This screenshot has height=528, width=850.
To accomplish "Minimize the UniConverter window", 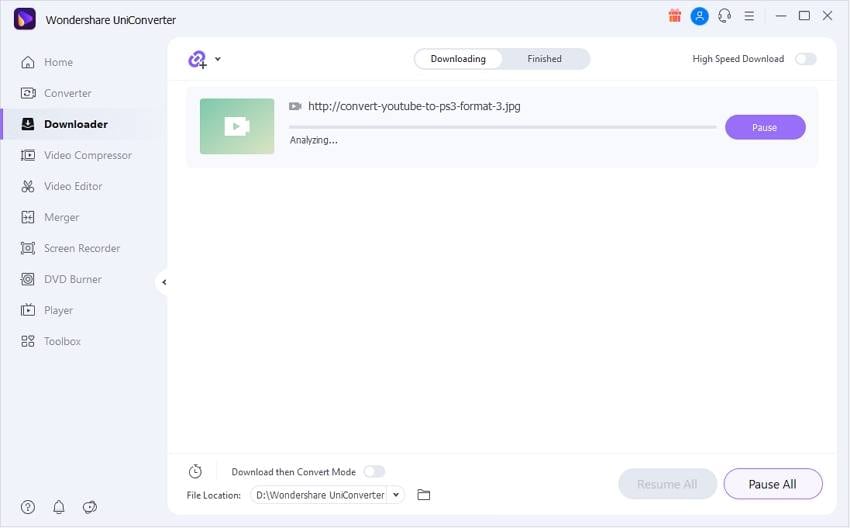I will (781, 16).
